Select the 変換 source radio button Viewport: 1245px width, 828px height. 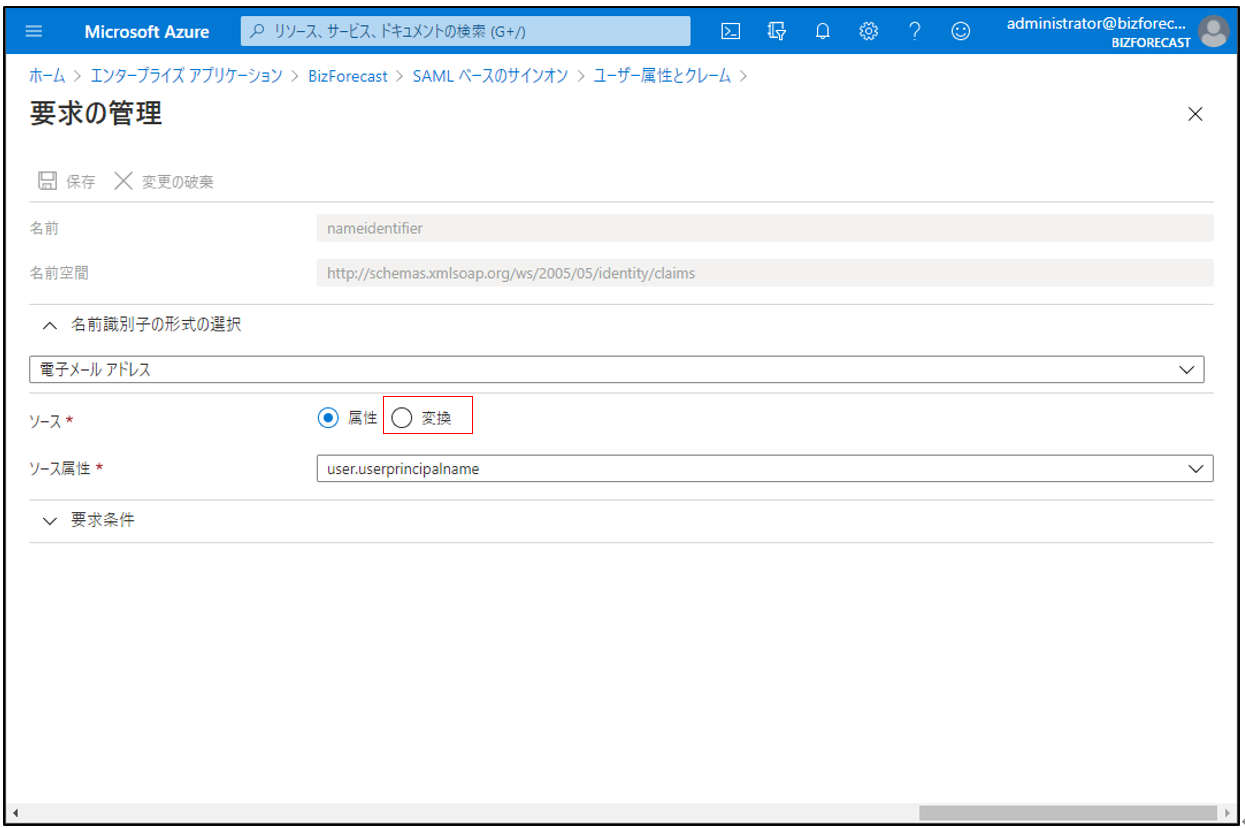tap(402, 418)
